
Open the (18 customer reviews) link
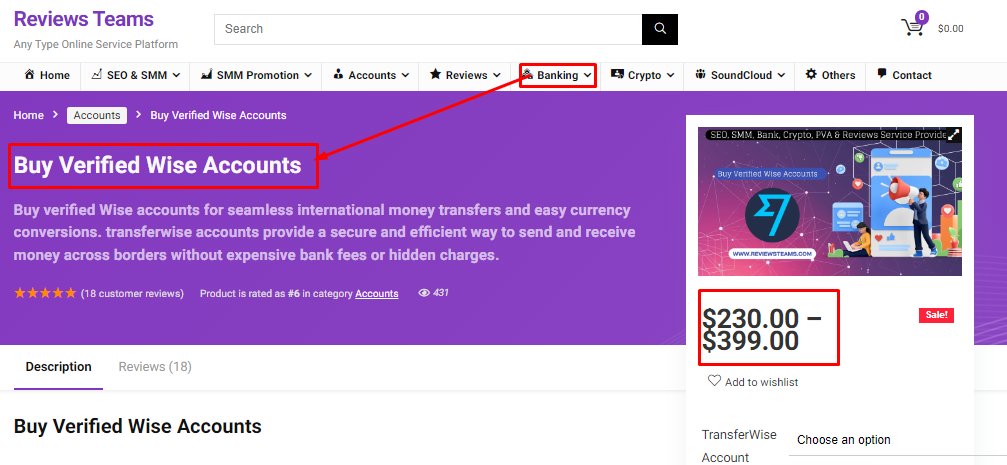(x=132, y=294)
